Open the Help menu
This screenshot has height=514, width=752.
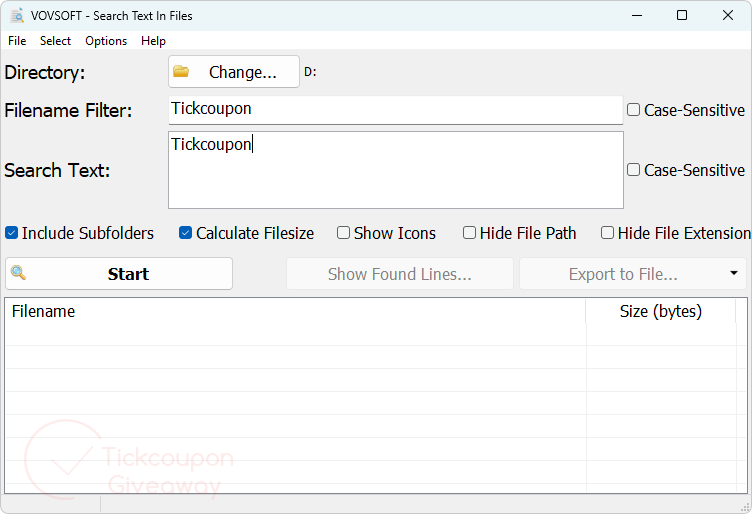[x=153, y=41]
